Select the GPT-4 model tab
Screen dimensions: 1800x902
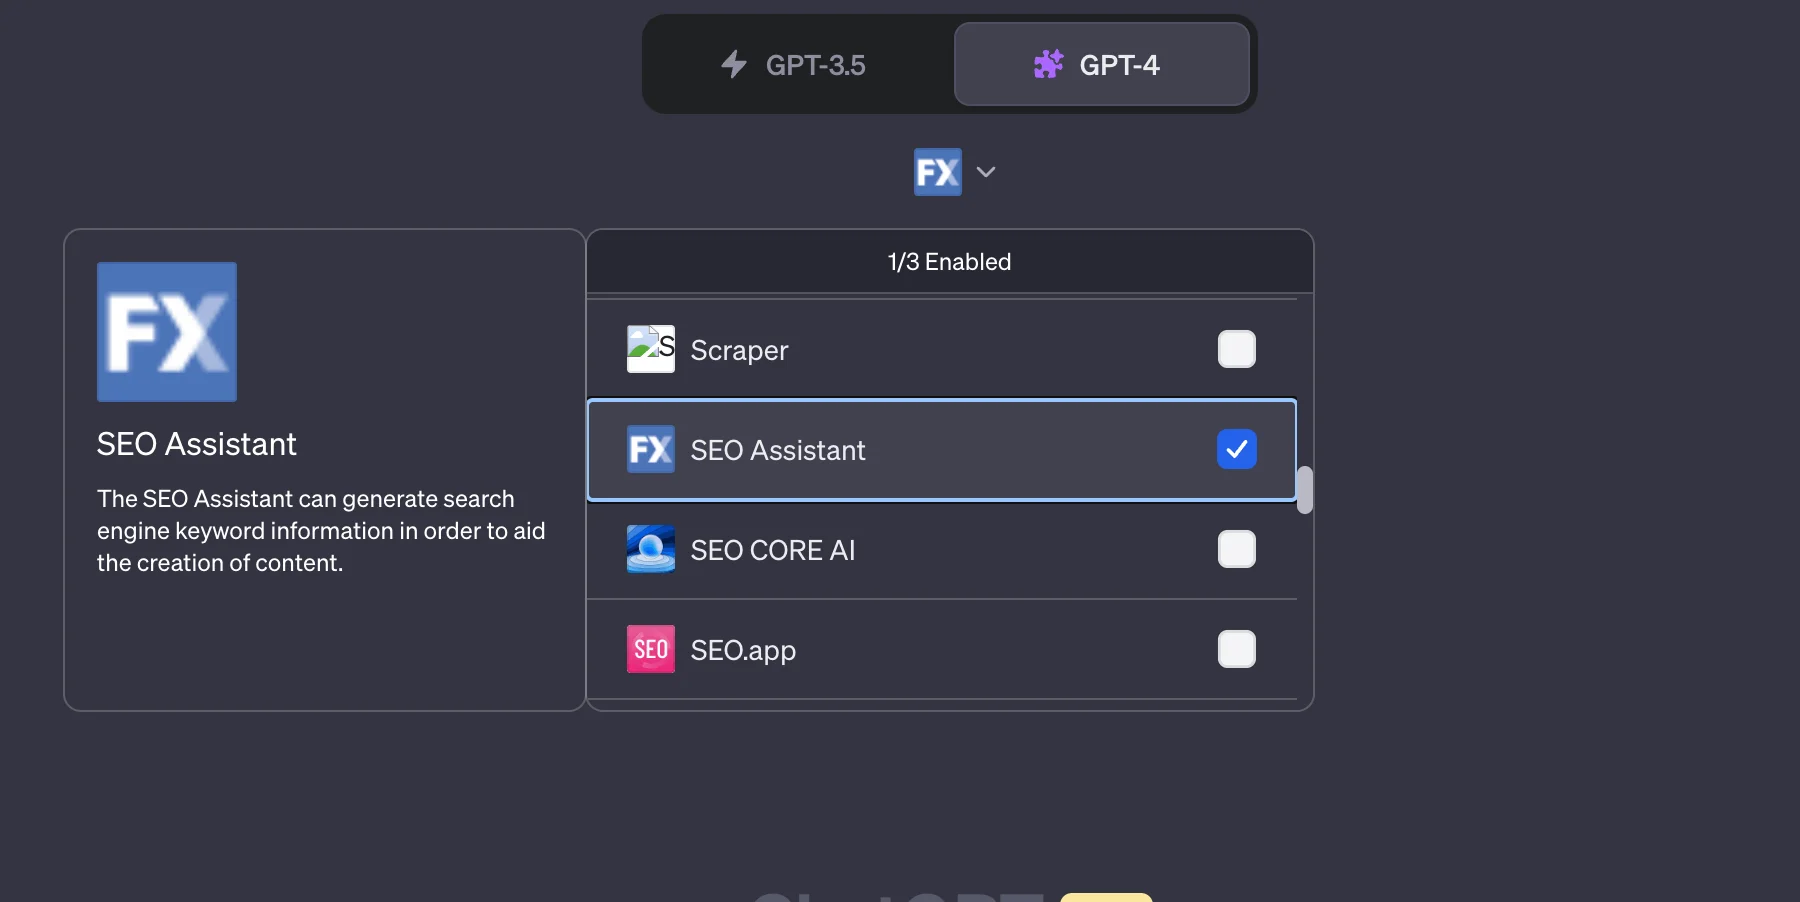tap(1102, 65)
